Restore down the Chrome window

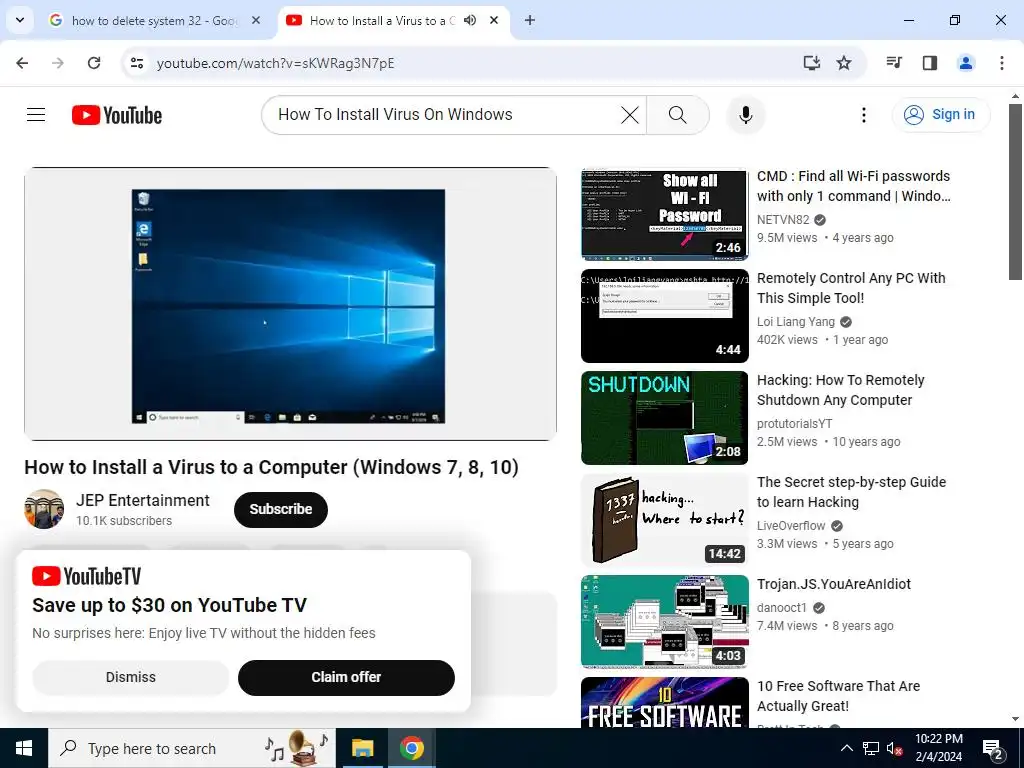pos(955,20)
